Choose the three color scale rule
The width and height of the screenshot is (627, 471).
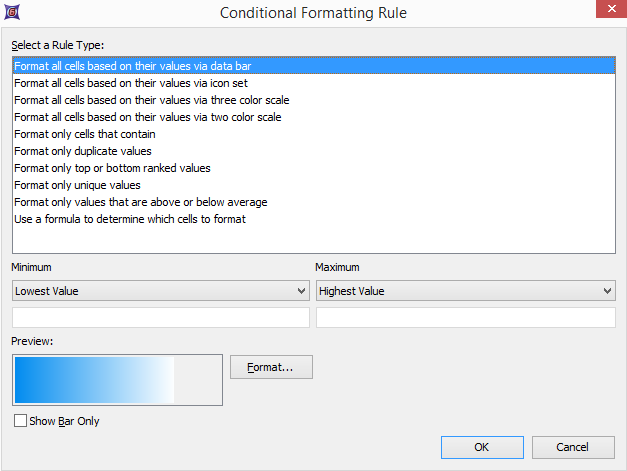[151, 100]
